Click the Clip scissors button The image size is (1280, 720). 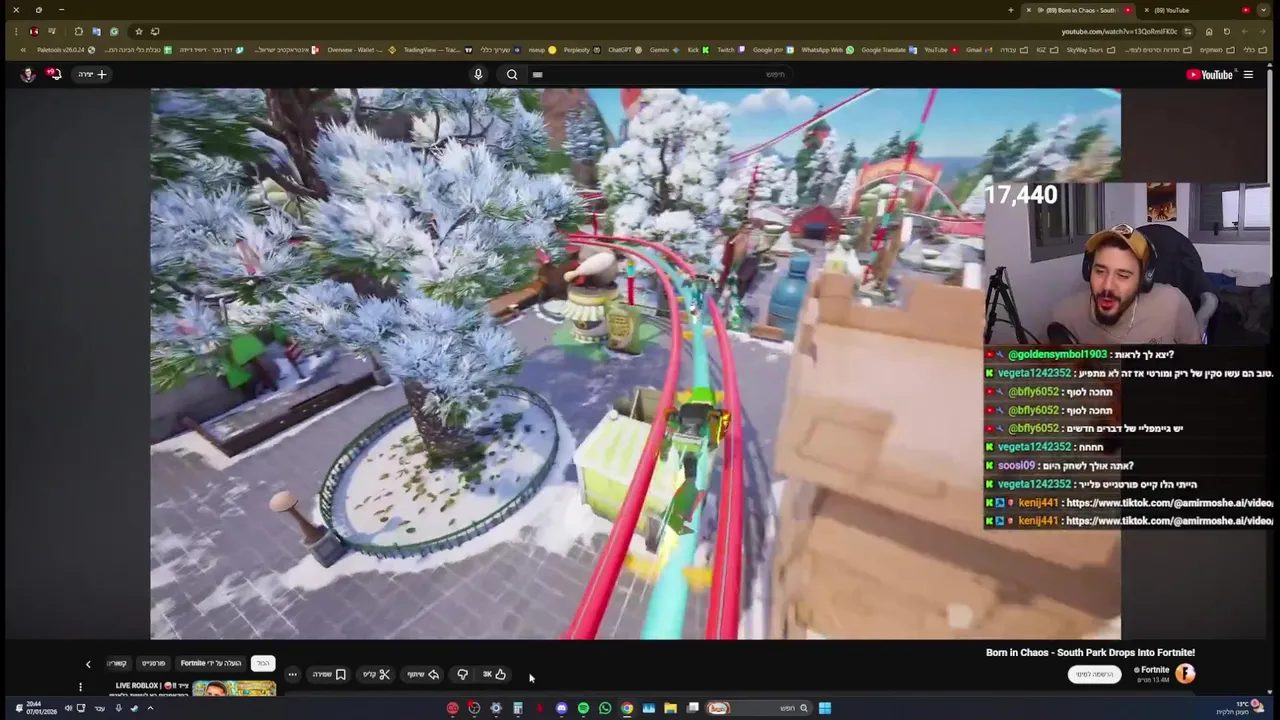coord(376,674)
